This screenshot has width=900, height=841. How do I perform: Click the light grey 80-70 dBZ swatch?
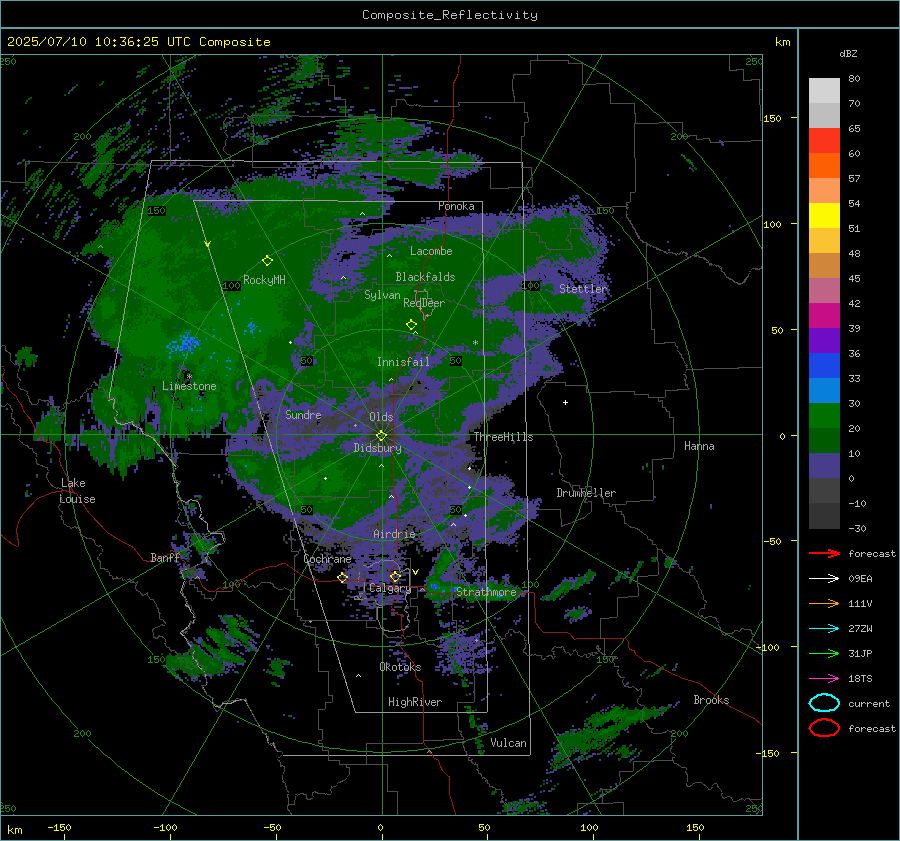click(824, 91)
